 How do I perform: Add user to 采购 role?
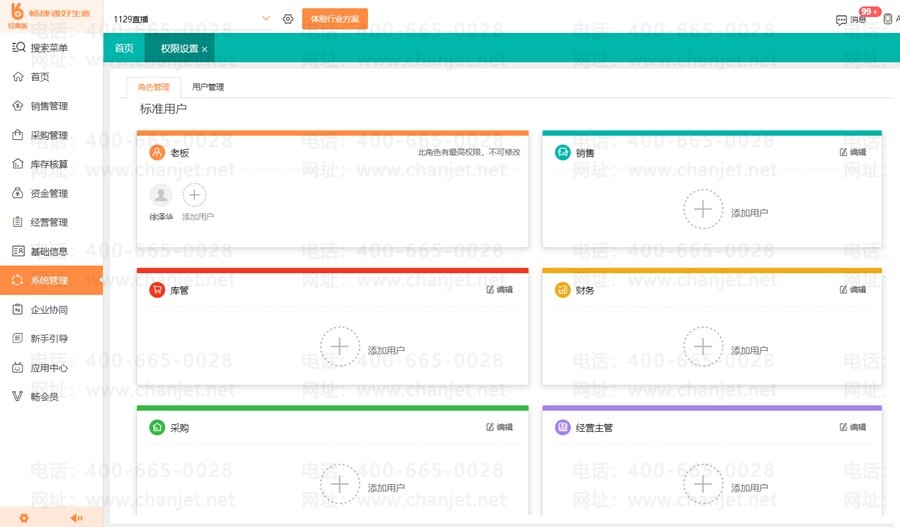(340, 484)
